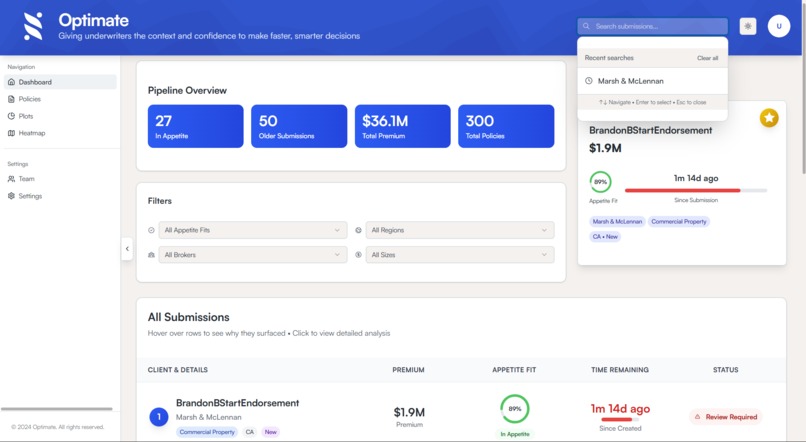Click the sidebar horizontal scrollbar
The image size is (806, 442).
pyautogui.click(x=57, y=409)
